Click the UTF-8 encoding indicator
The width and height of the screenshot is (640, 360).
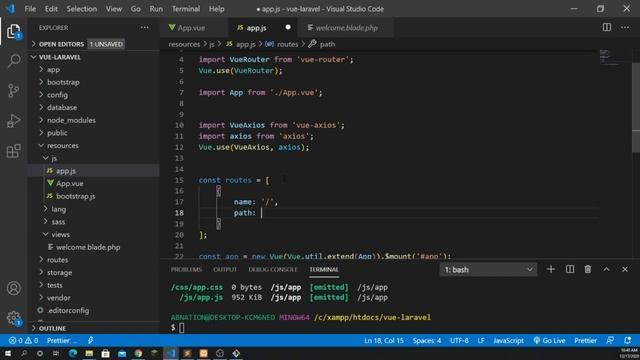point(459,340)
